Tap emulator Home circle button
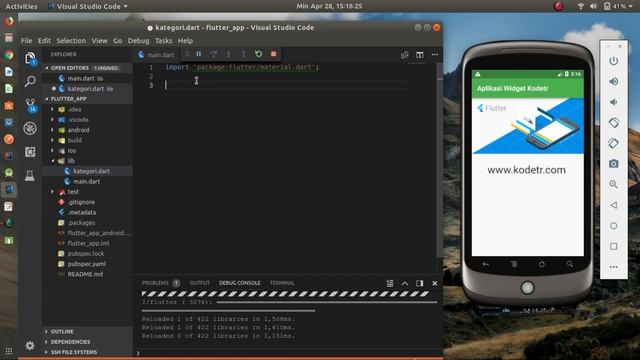The height and width of the screenshot is (360, 640). (613, 226)
